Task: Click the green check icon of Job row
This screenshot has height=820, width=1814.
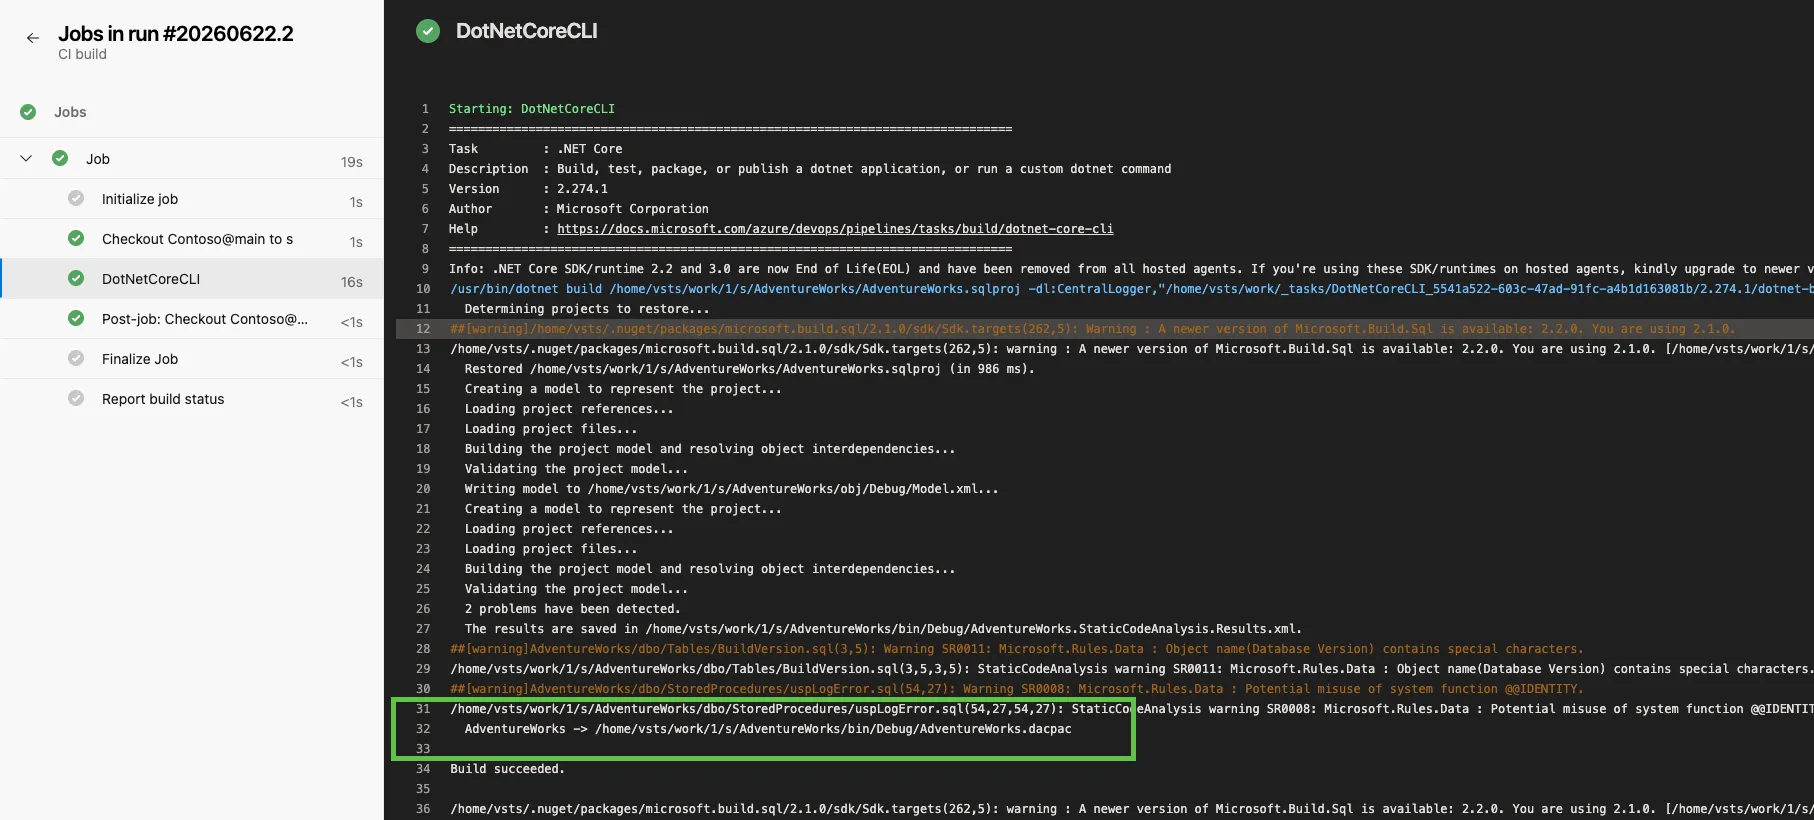Action: coord(60,158)
